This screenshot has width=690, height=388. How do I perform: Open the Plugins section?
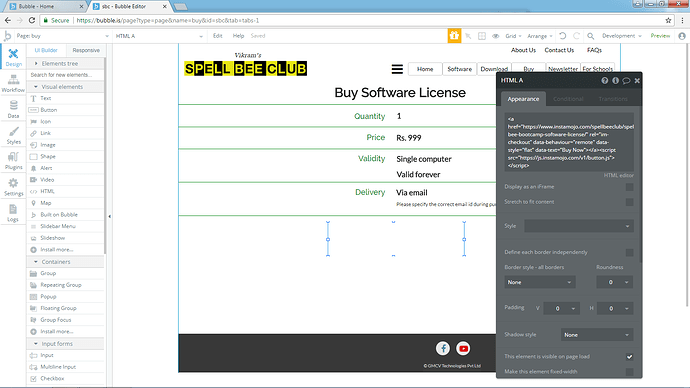13,161
